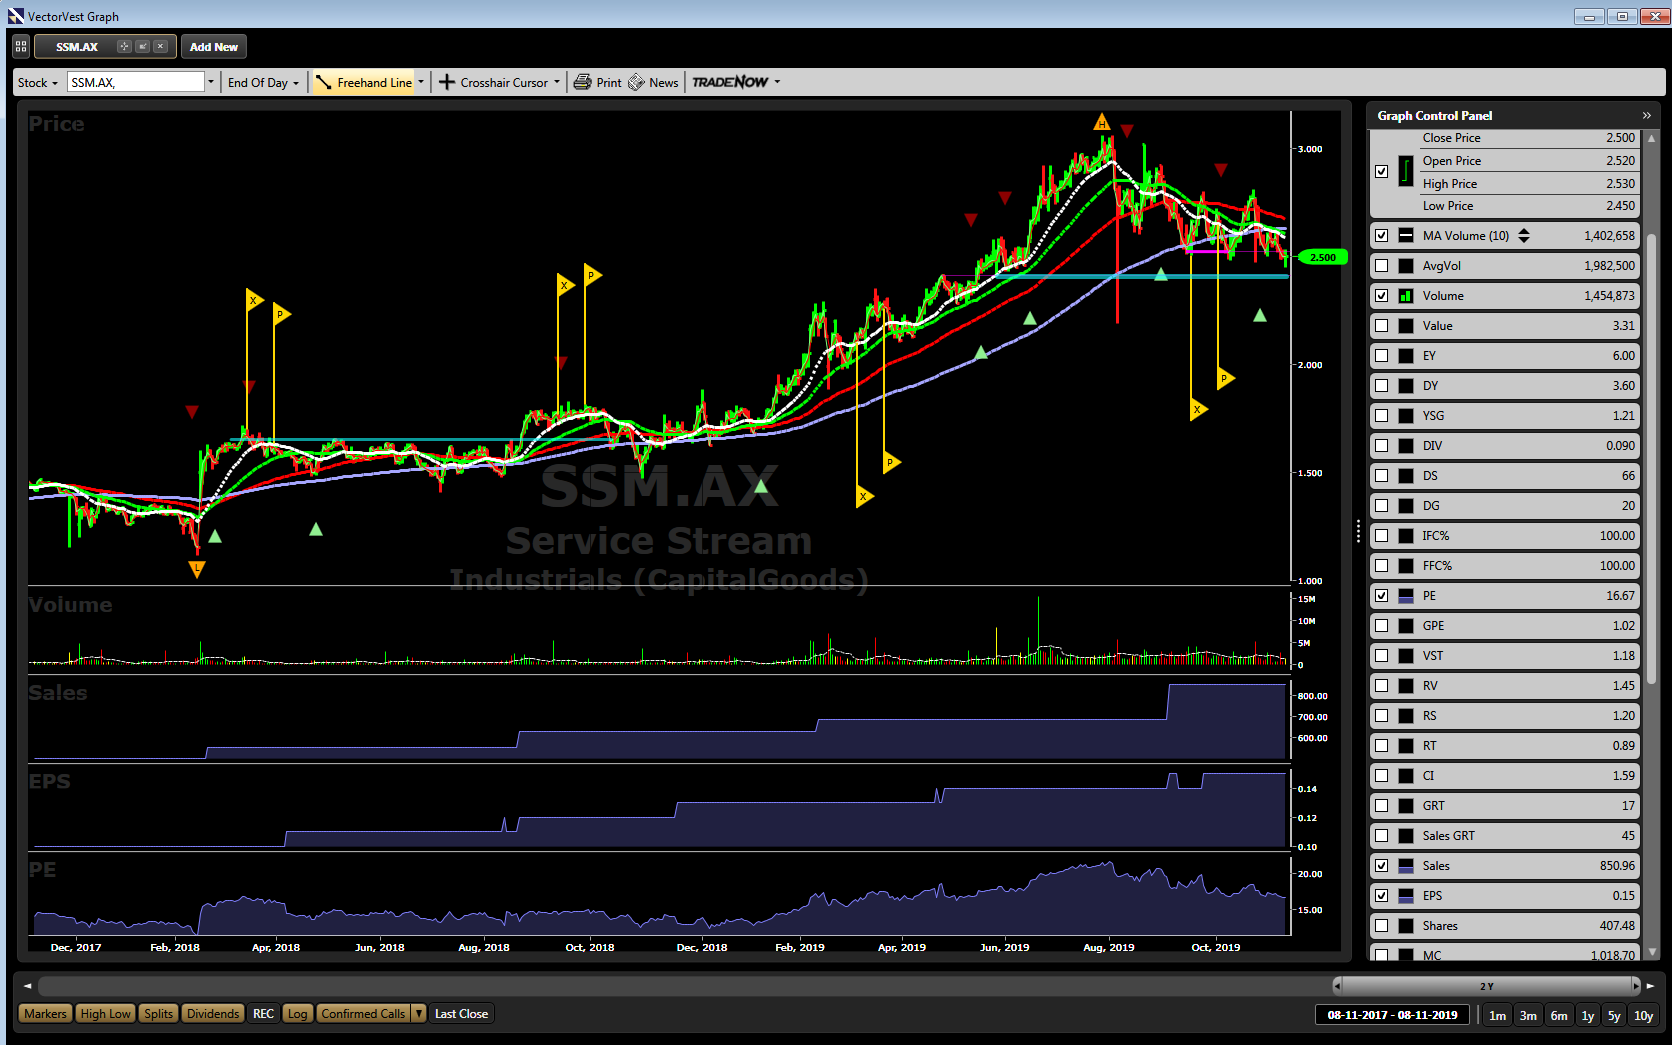
Task: Click the MA Volume color swatch
Action: coord(1406,236)
